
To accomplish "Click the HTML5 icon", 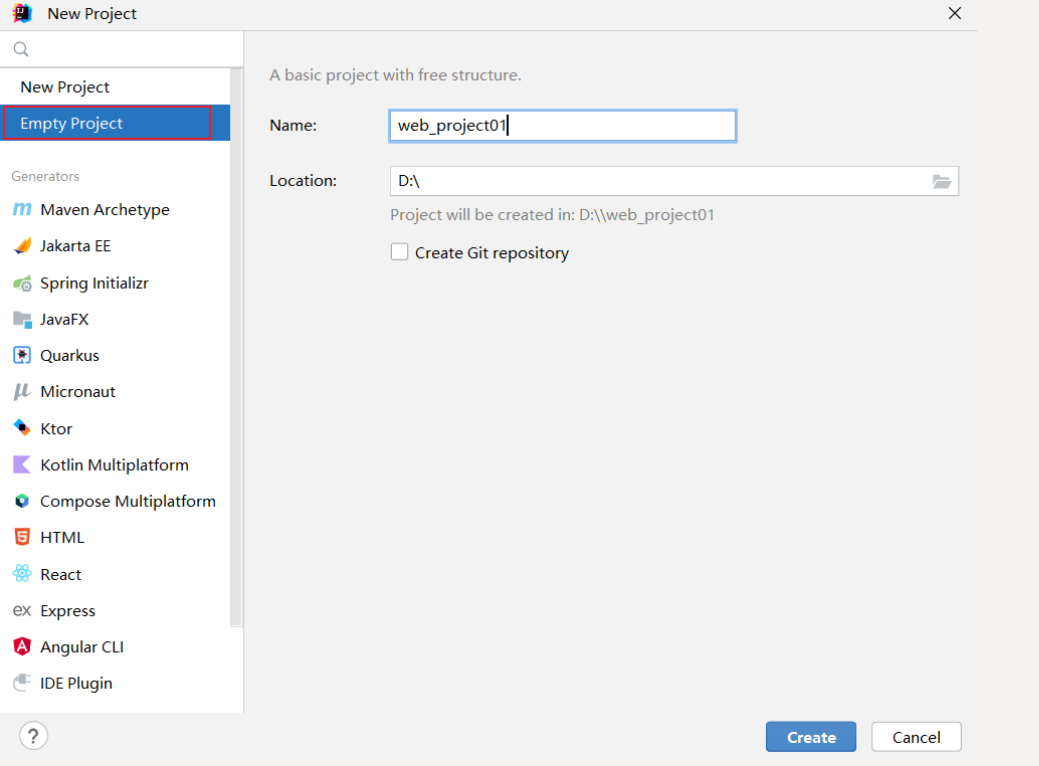I will (21, 537).
